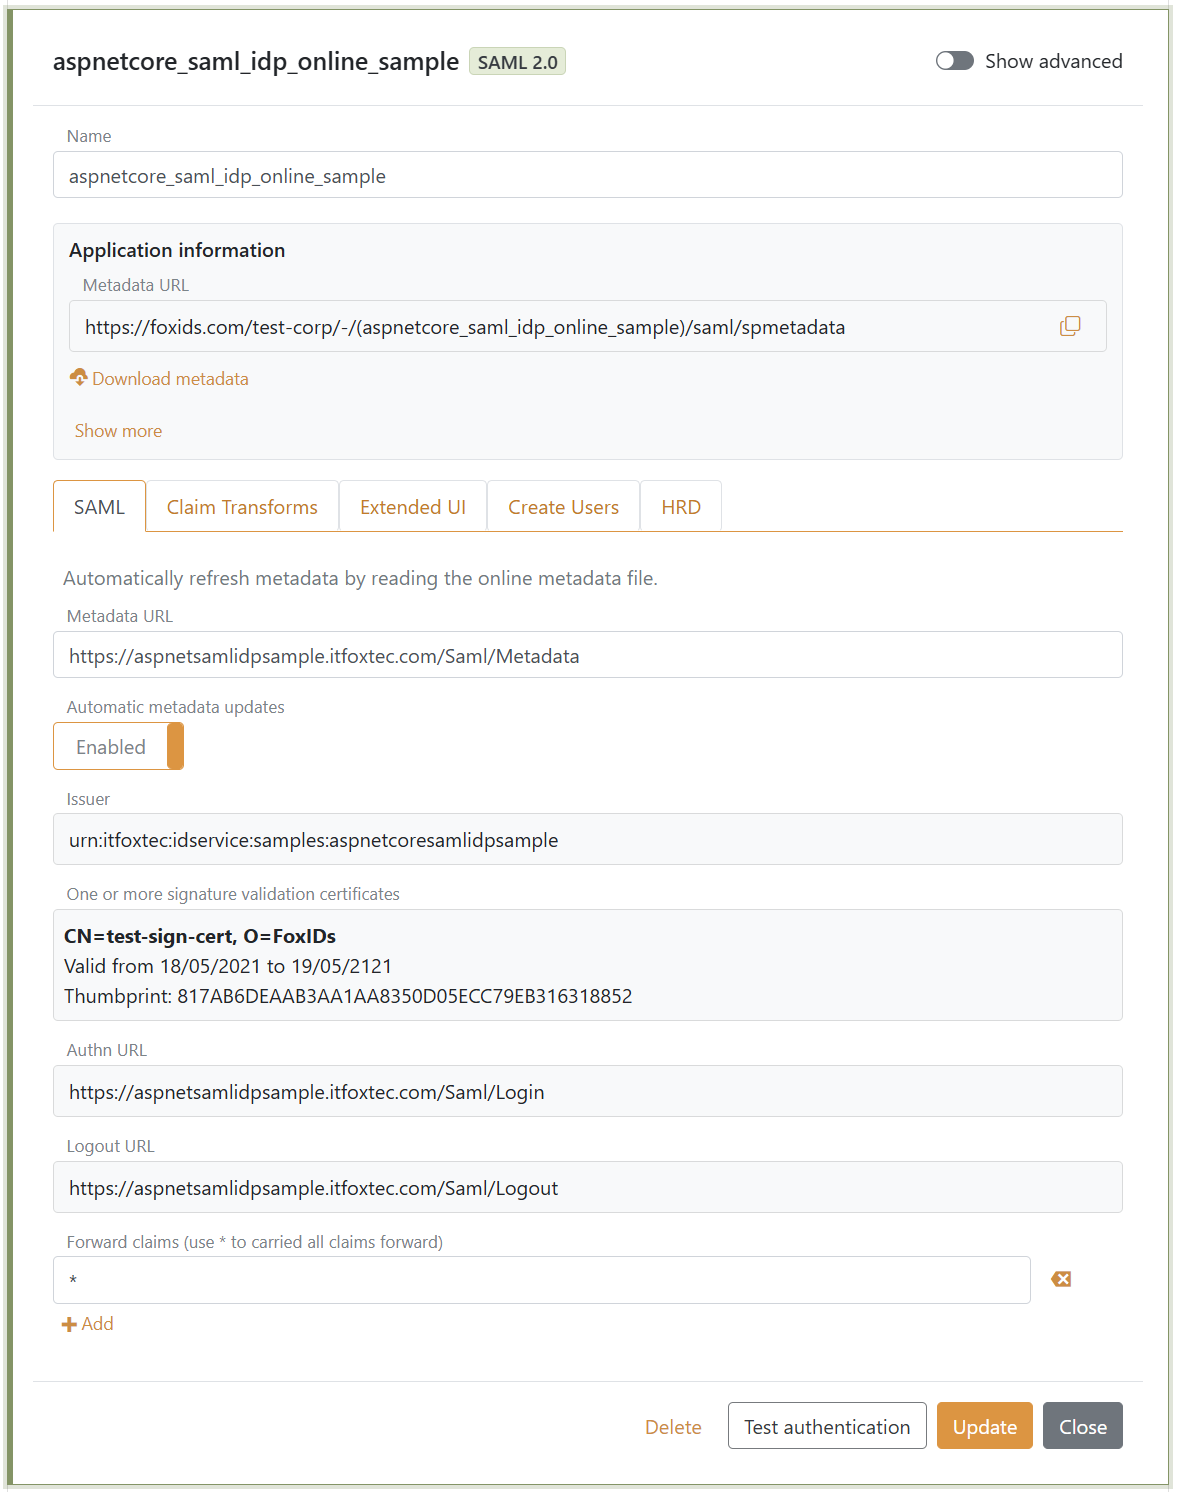Viewport: 1178px width, 1492px height.
Task: Copy the application Metadata URL
Action: [x=1070, y=326]
